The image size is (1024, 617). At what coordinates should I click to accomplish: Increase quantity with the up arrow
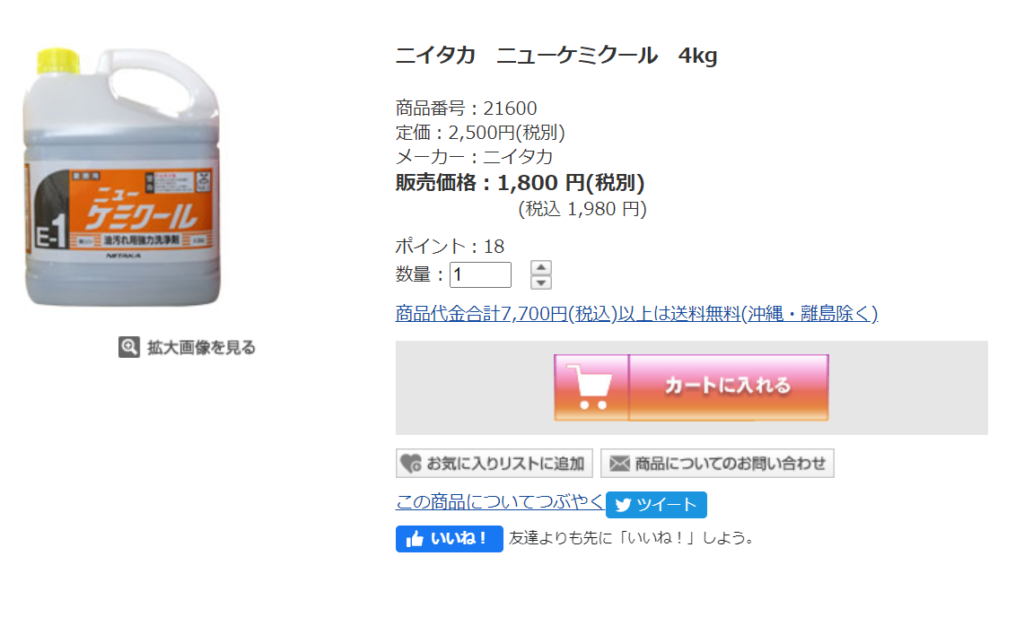[541, 268]
